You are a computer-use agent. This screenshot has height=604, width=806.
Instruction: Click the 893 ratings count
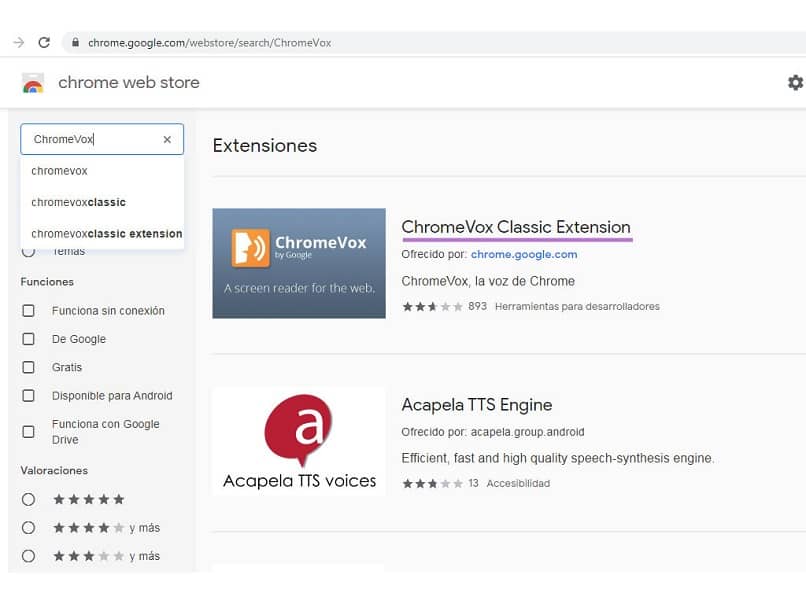tap(477, 306)
